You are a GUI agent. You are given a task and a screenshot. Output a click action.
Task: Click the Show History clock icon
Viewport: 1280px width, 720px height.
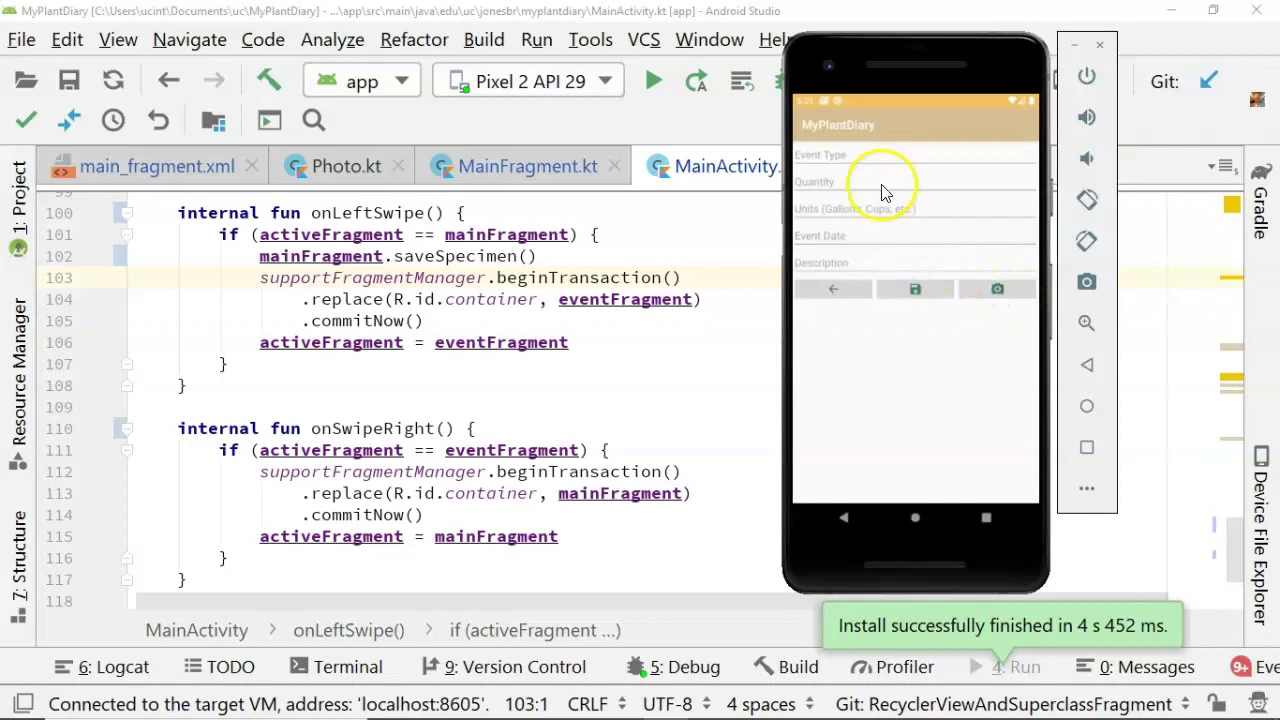coord(113,120)
